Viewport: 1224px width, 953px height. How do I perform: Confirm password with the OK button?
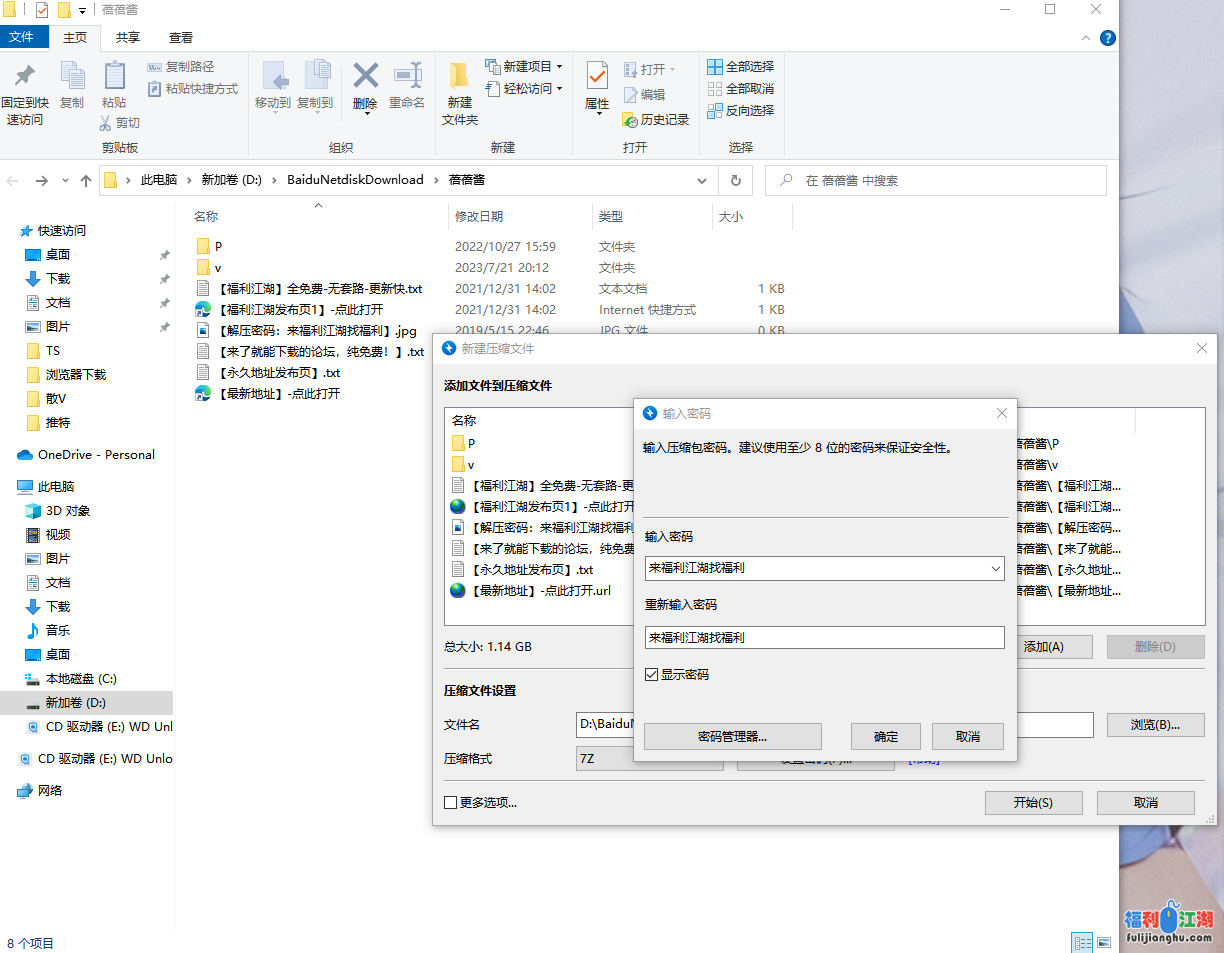885,737
